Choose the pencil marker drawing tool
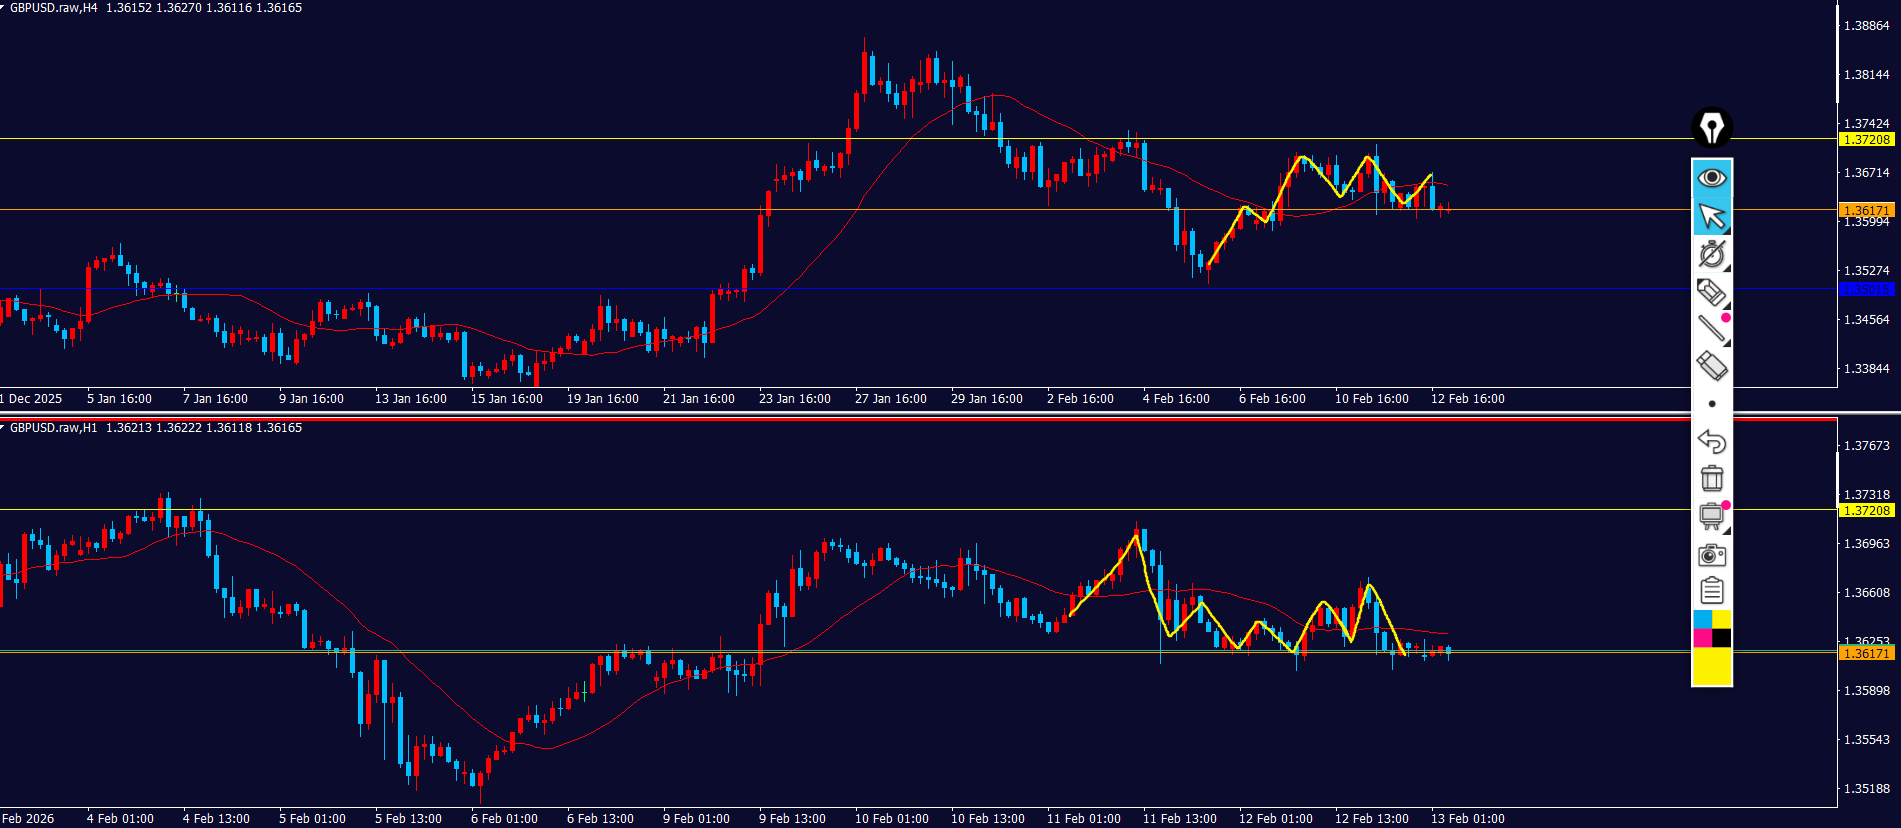The height and width of the screenshot is (828, 1901). point(1712,292)
